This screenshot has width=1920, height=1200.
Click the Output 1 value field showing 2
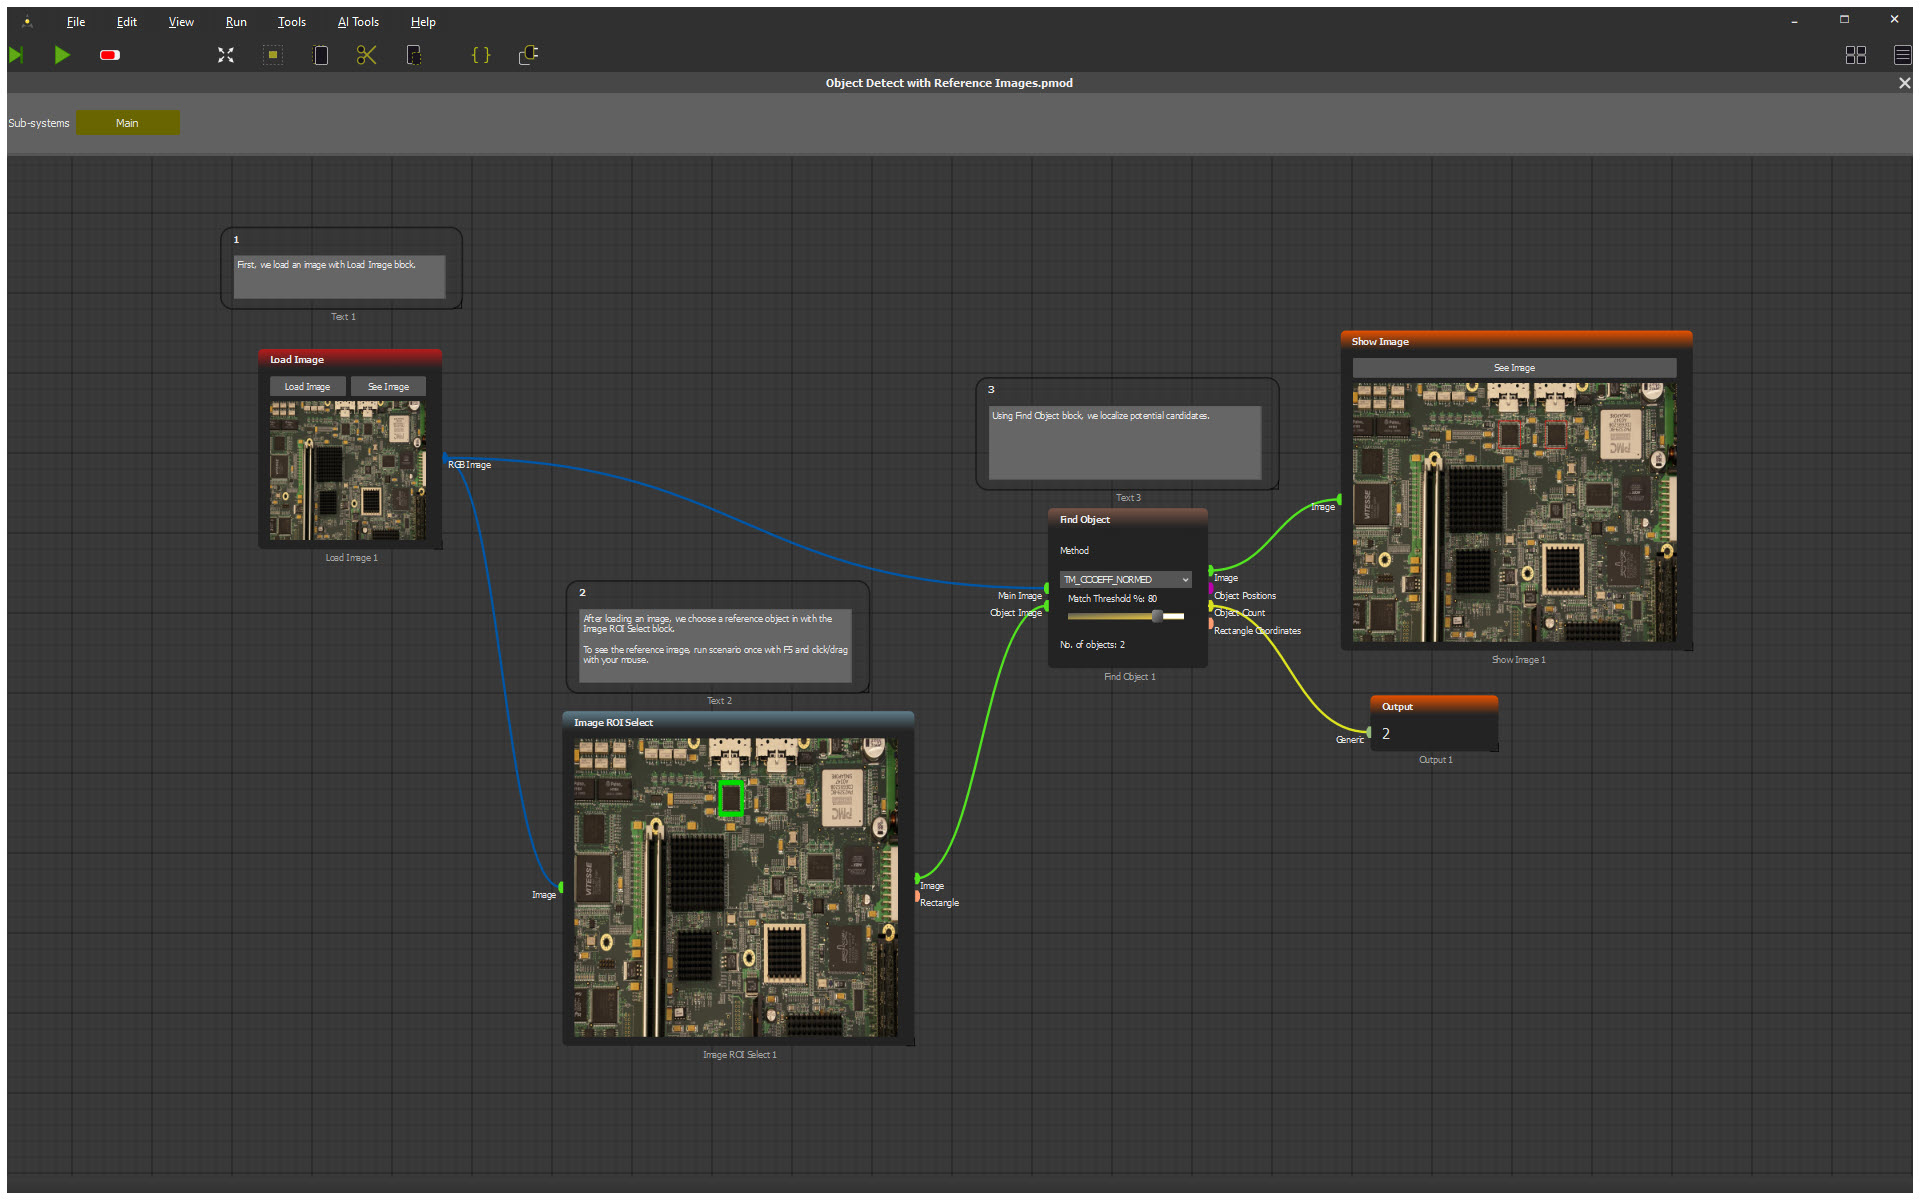point(1434,733)
